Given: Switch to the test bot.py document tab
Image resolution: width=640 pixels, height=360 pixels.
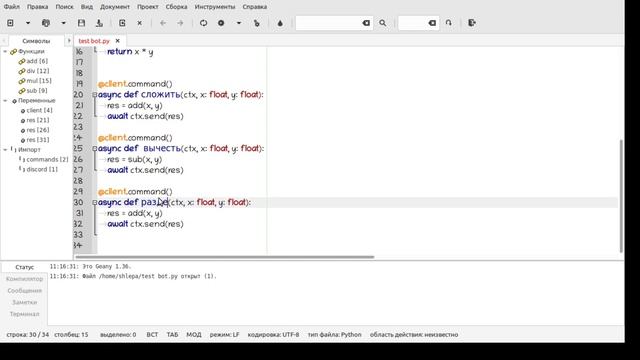Looking at the screenshot, I should 94,41.
